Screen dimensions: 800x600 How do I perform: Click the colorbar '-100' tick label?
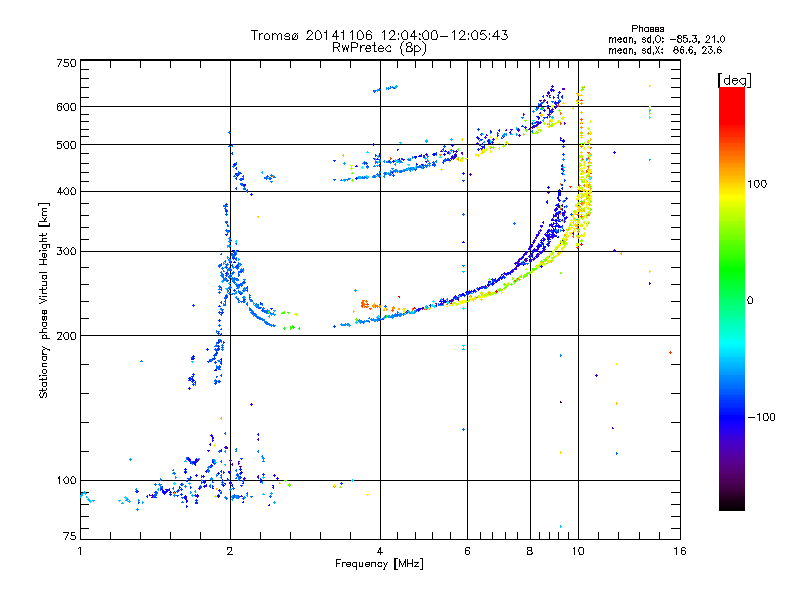[761, 417]
